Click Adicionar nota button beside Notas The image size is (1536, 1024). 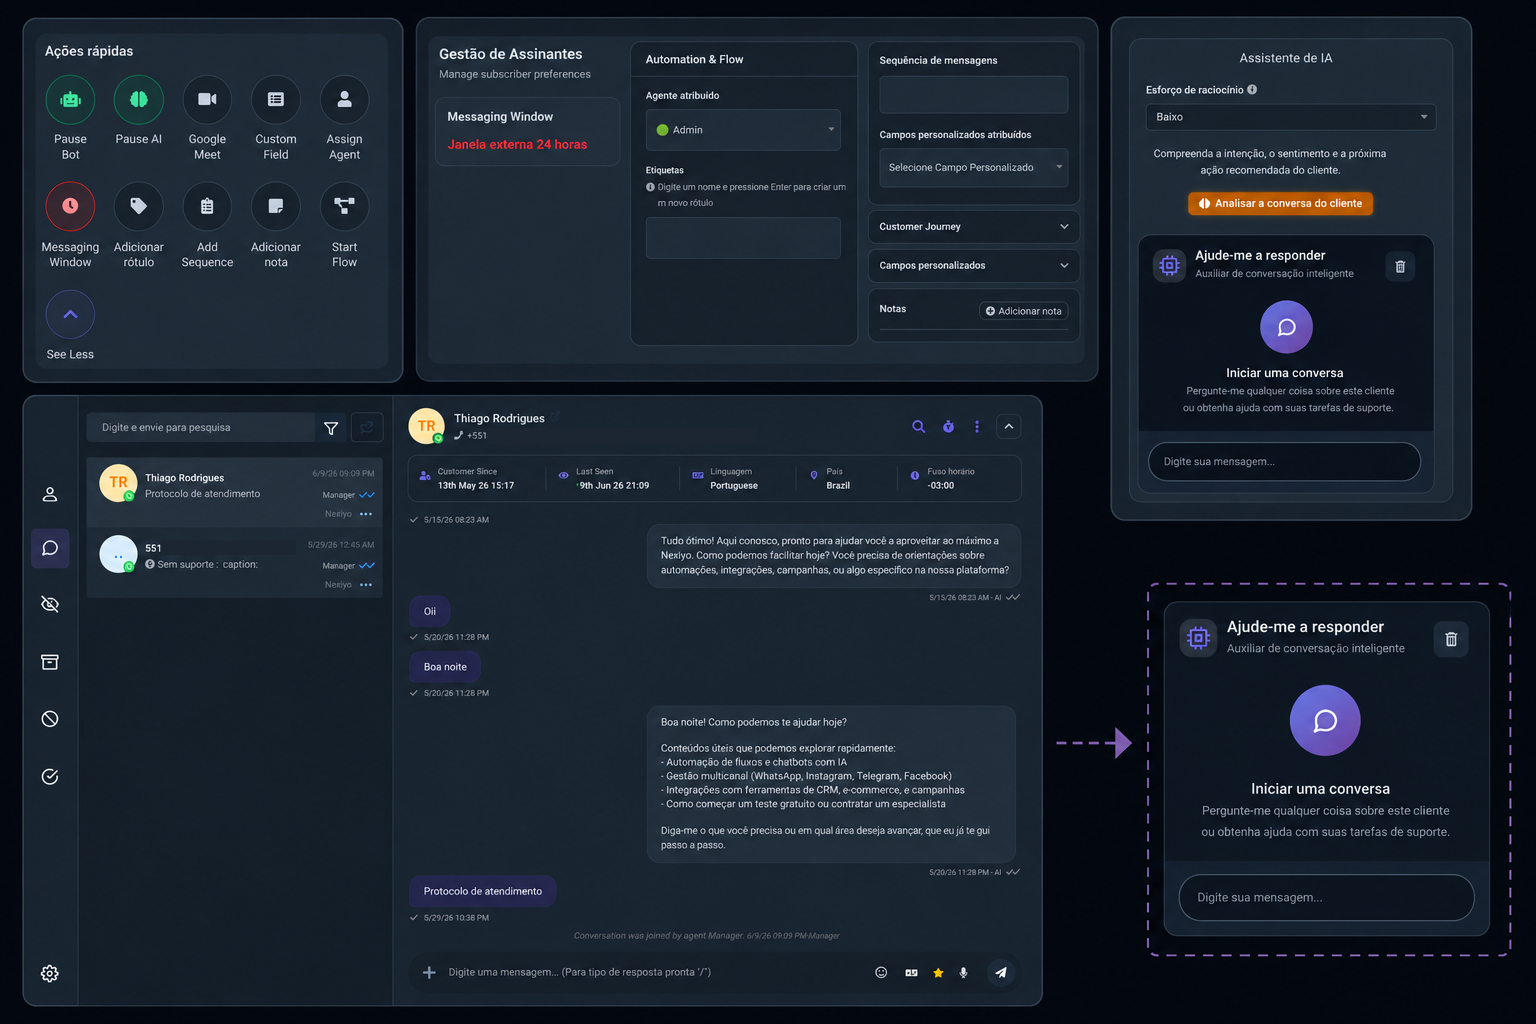tap(1024, 311)
